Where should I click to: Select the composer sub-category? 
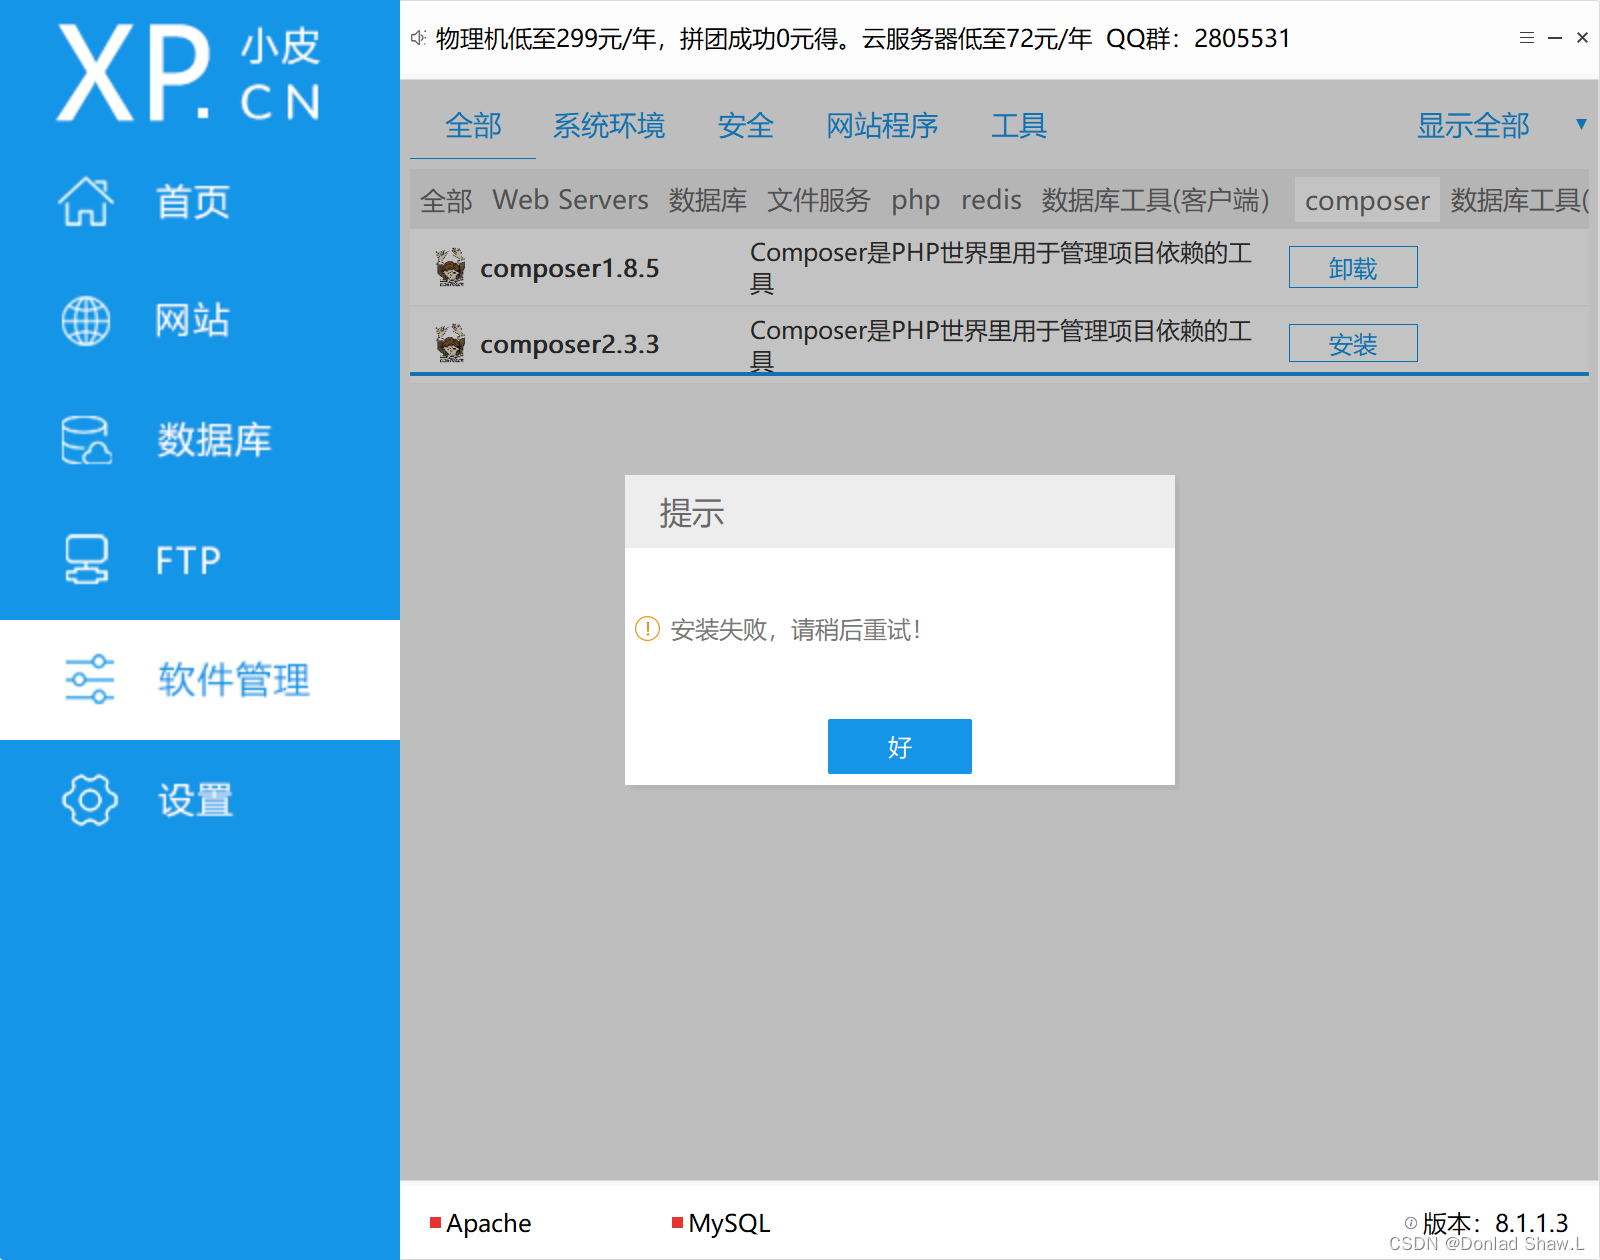point(1367,201)
